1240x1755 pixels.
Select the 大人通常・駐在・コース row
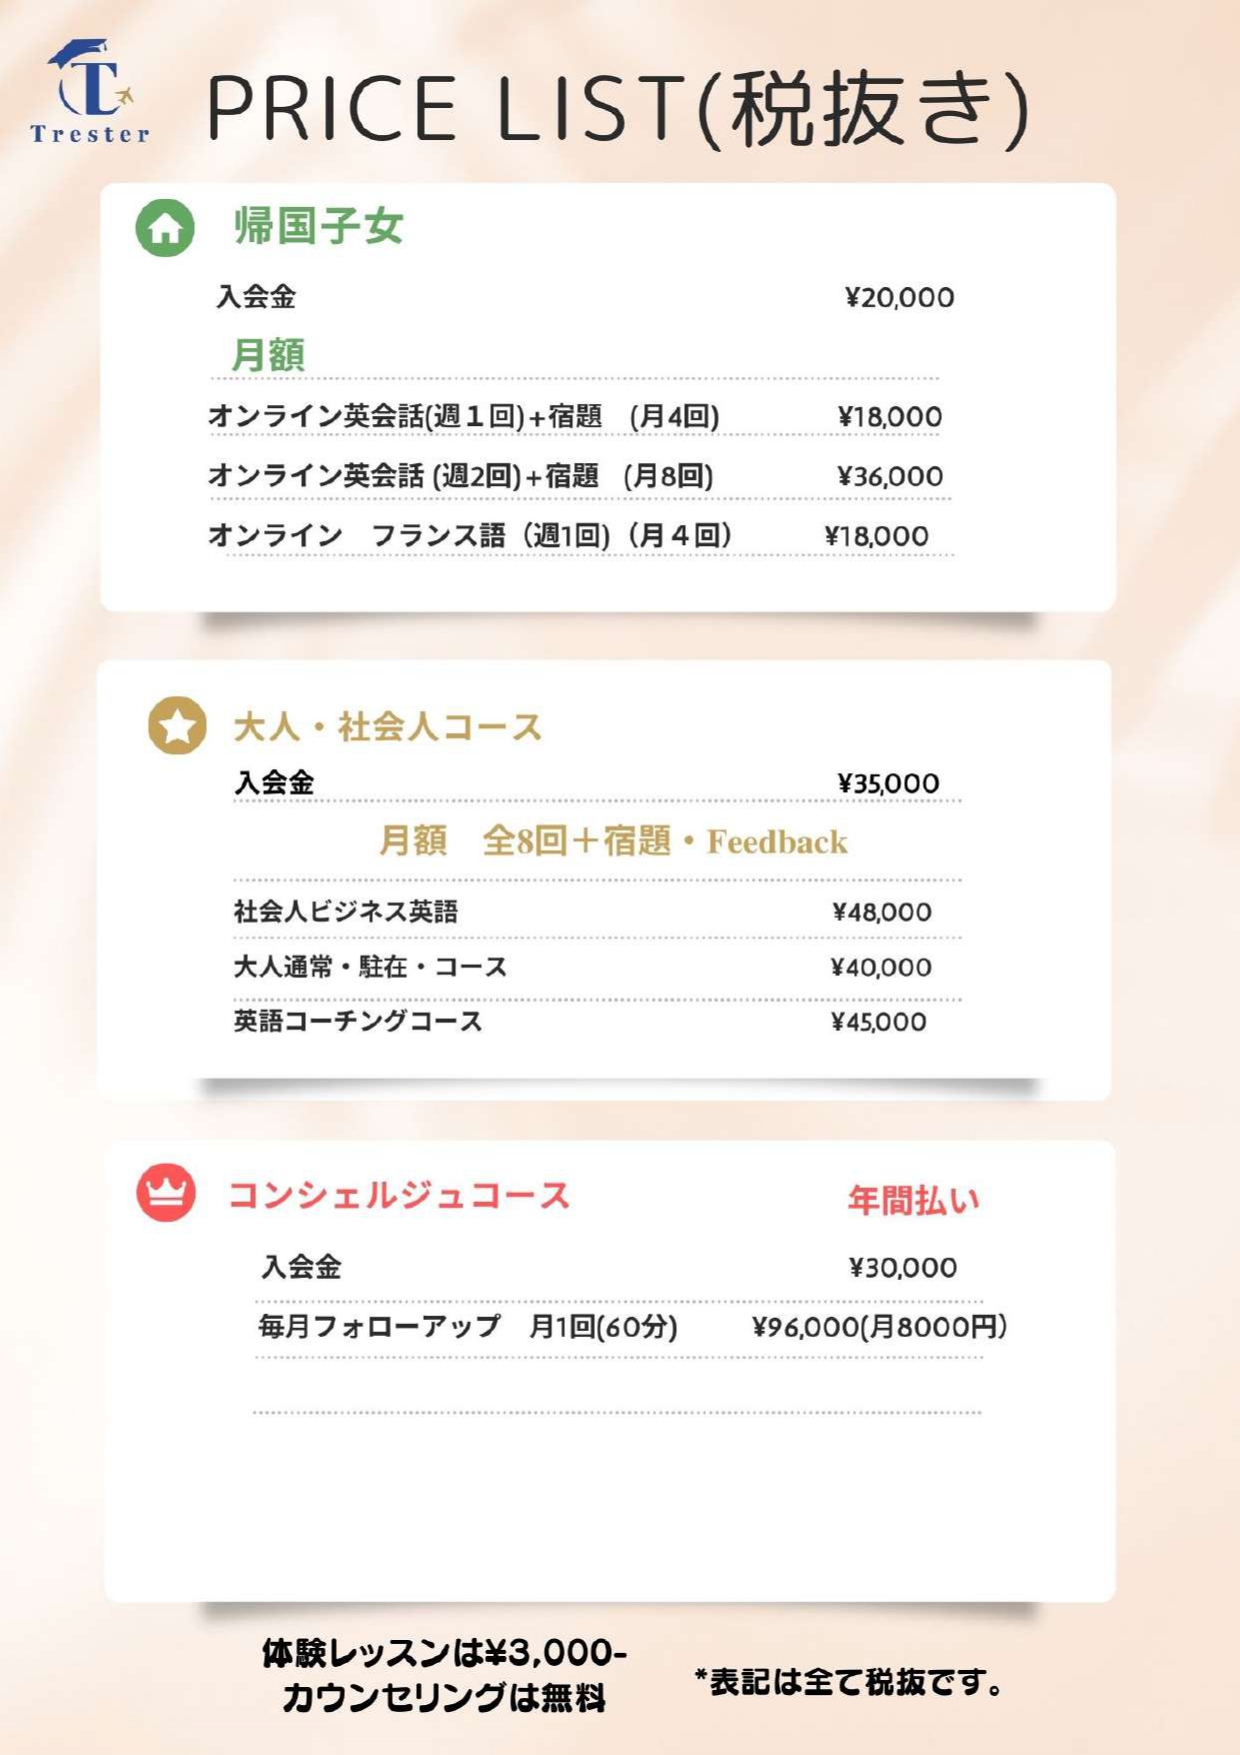[x=582, y=967]
